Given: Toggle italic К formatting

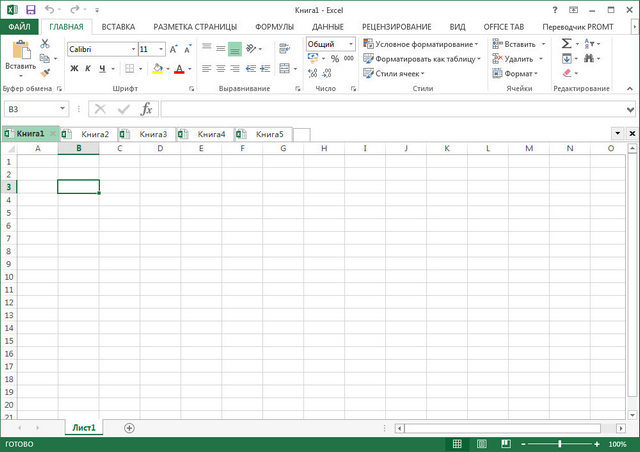Looking at the screenshot, I should 88,68.
